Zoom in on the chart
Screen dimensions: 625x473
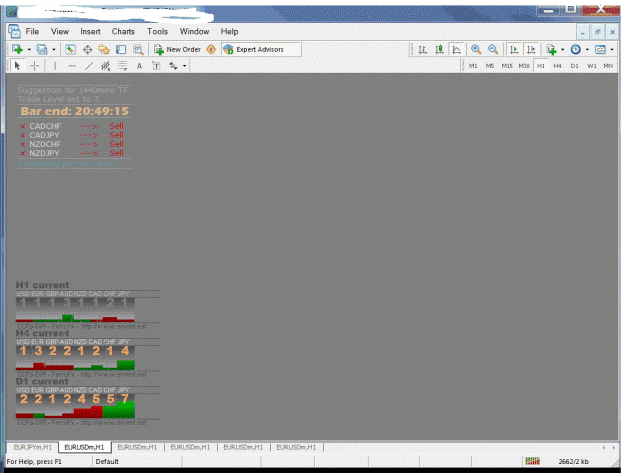point(476,49)
